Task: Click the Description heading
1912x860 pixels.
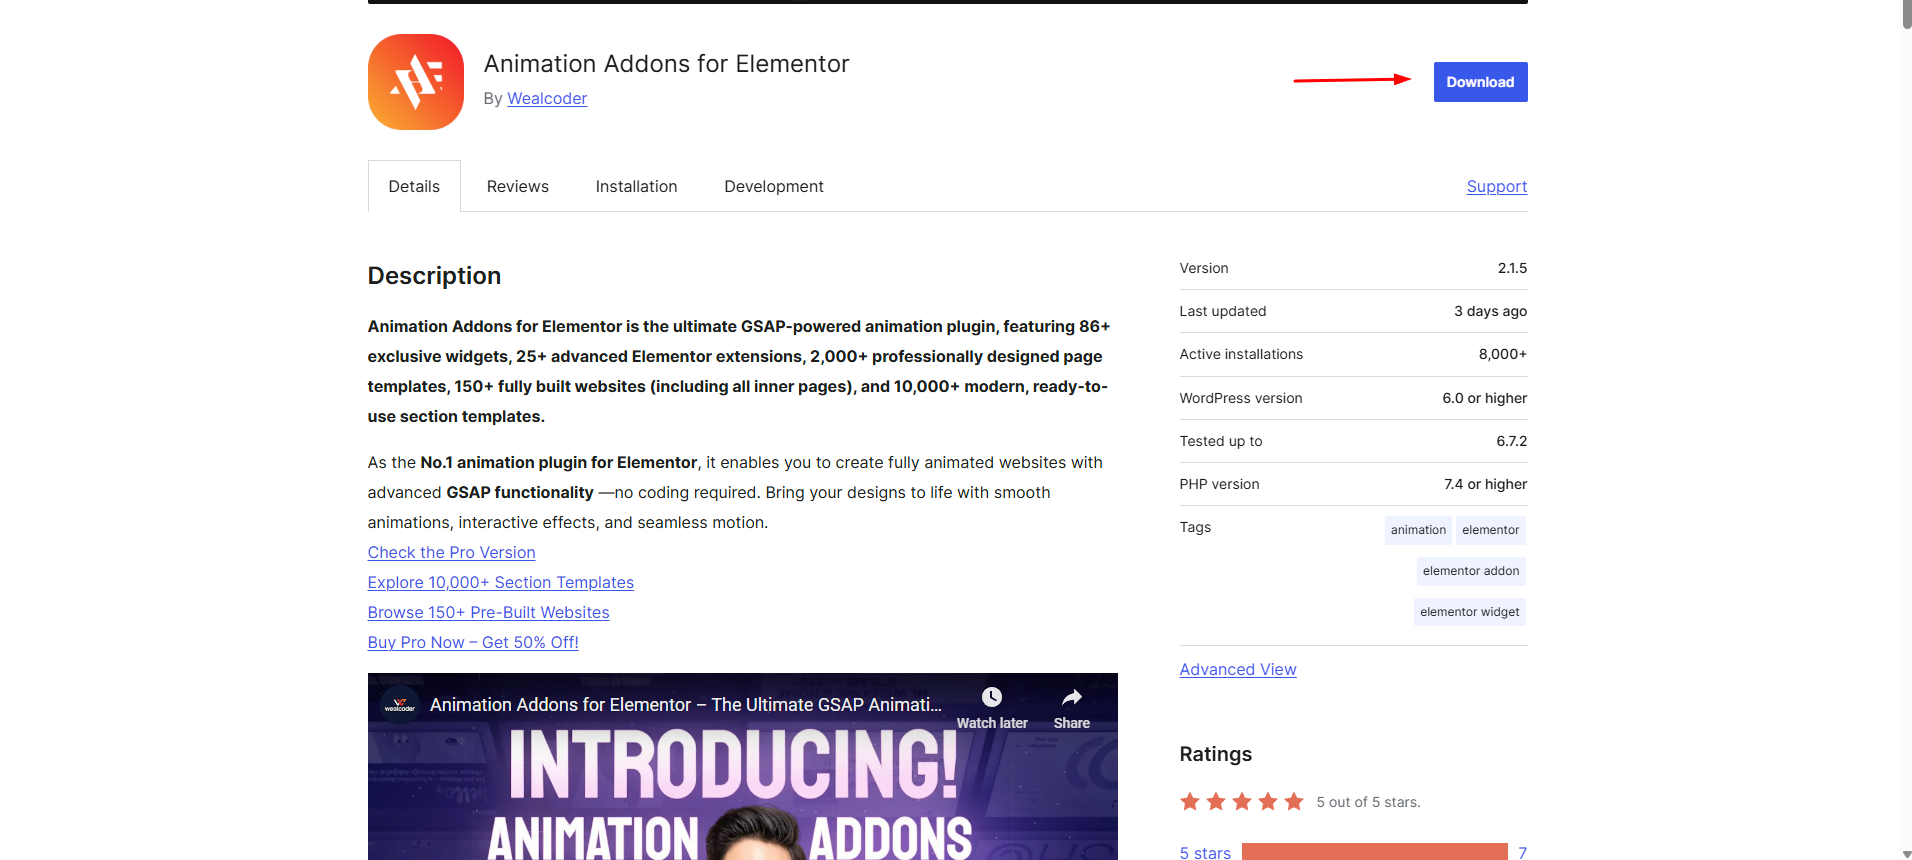Action: click(x=434, y=276)
